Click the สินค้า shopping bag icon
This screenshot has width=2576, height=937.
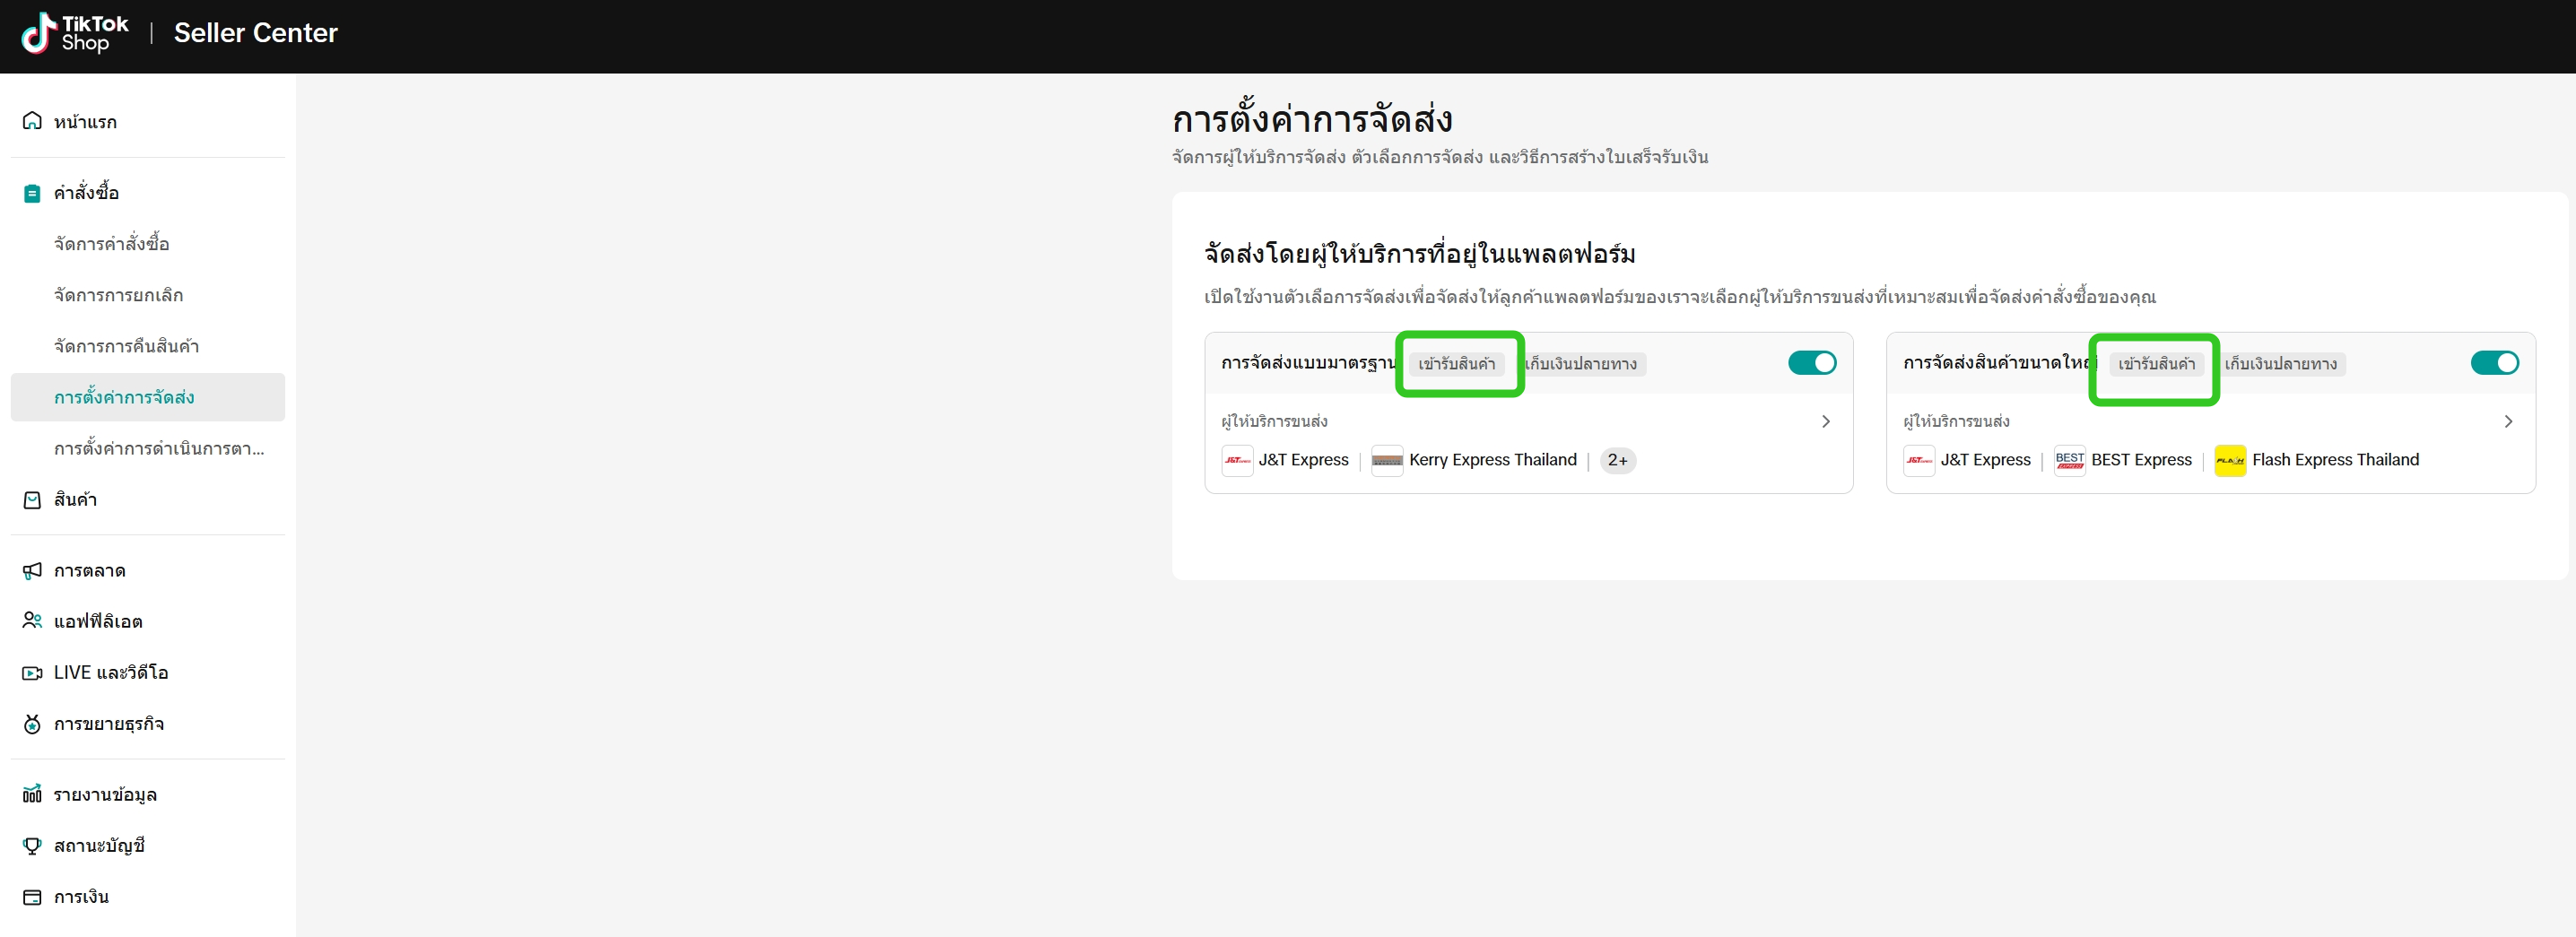click(32, 499)
